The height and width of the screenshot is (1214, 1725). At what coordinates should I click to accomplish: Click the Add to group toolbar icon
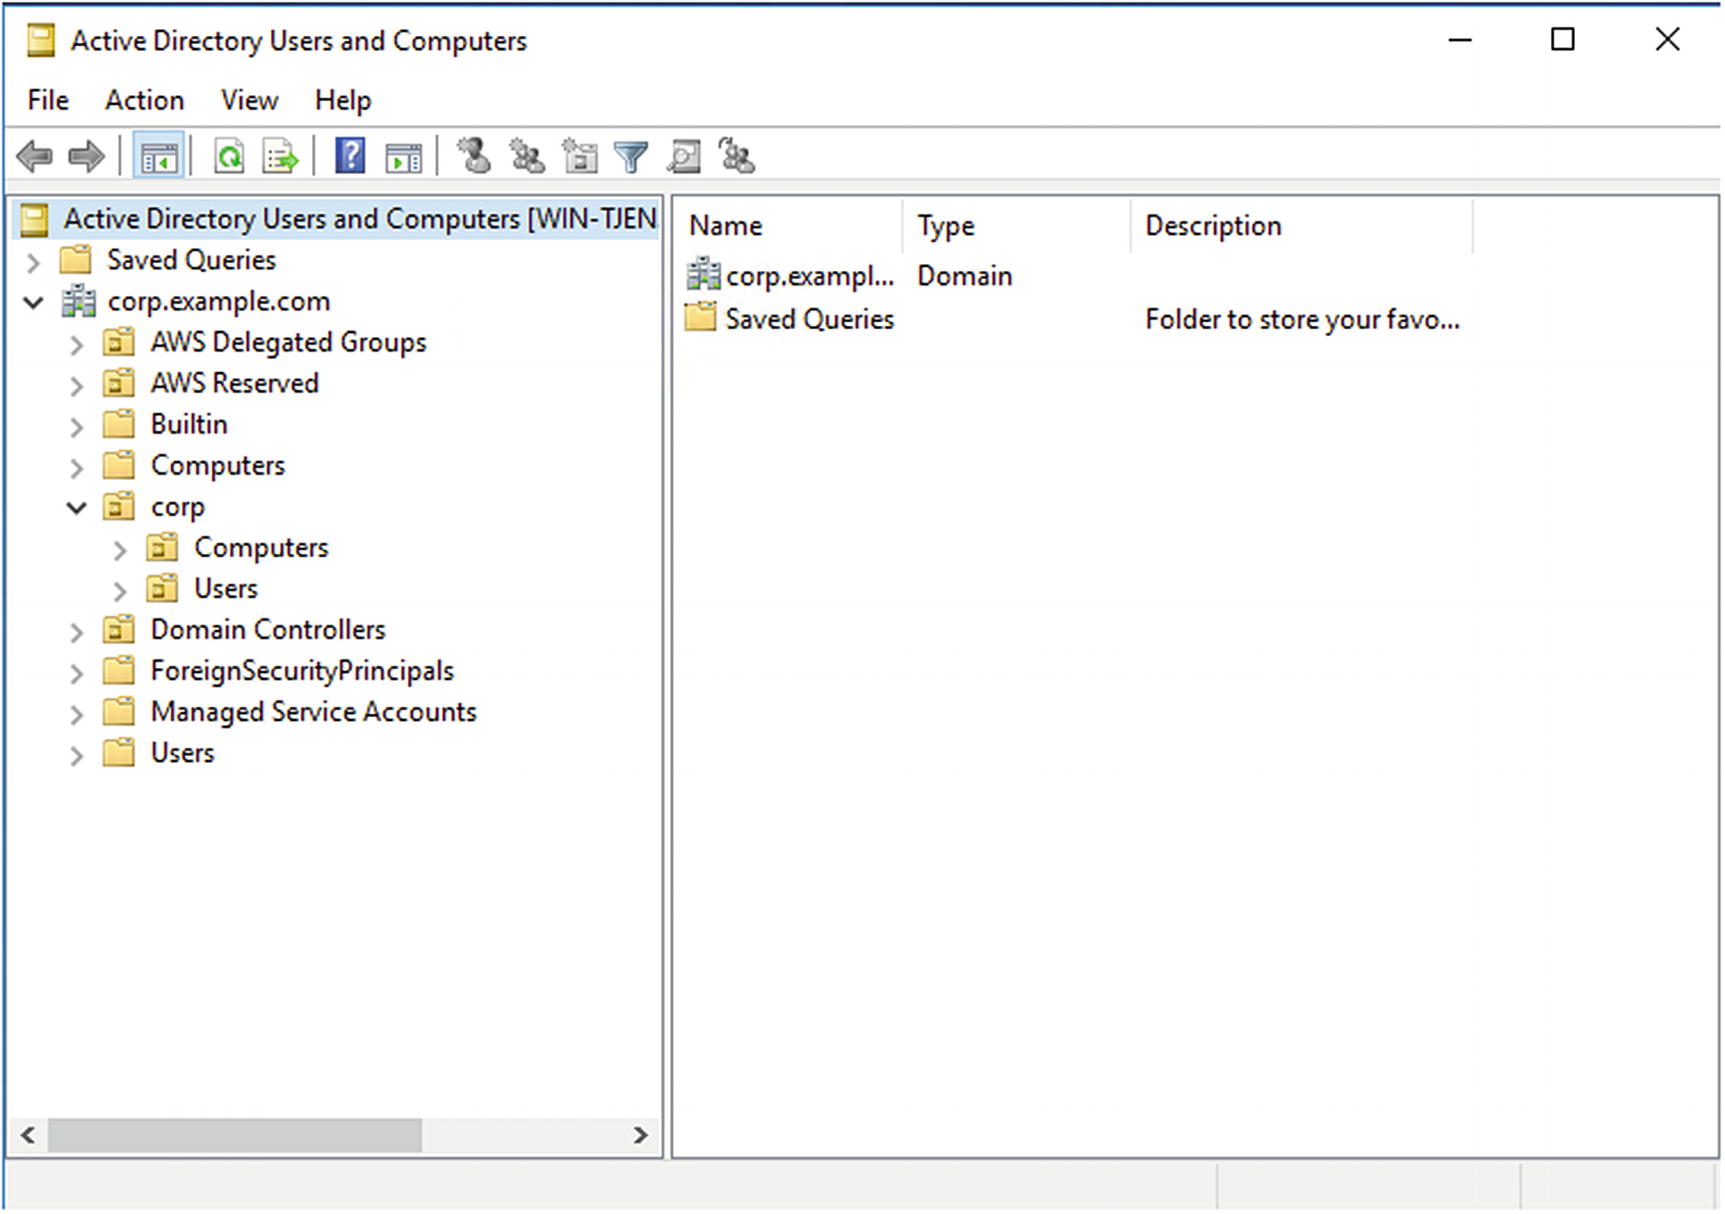coord(737,156)
